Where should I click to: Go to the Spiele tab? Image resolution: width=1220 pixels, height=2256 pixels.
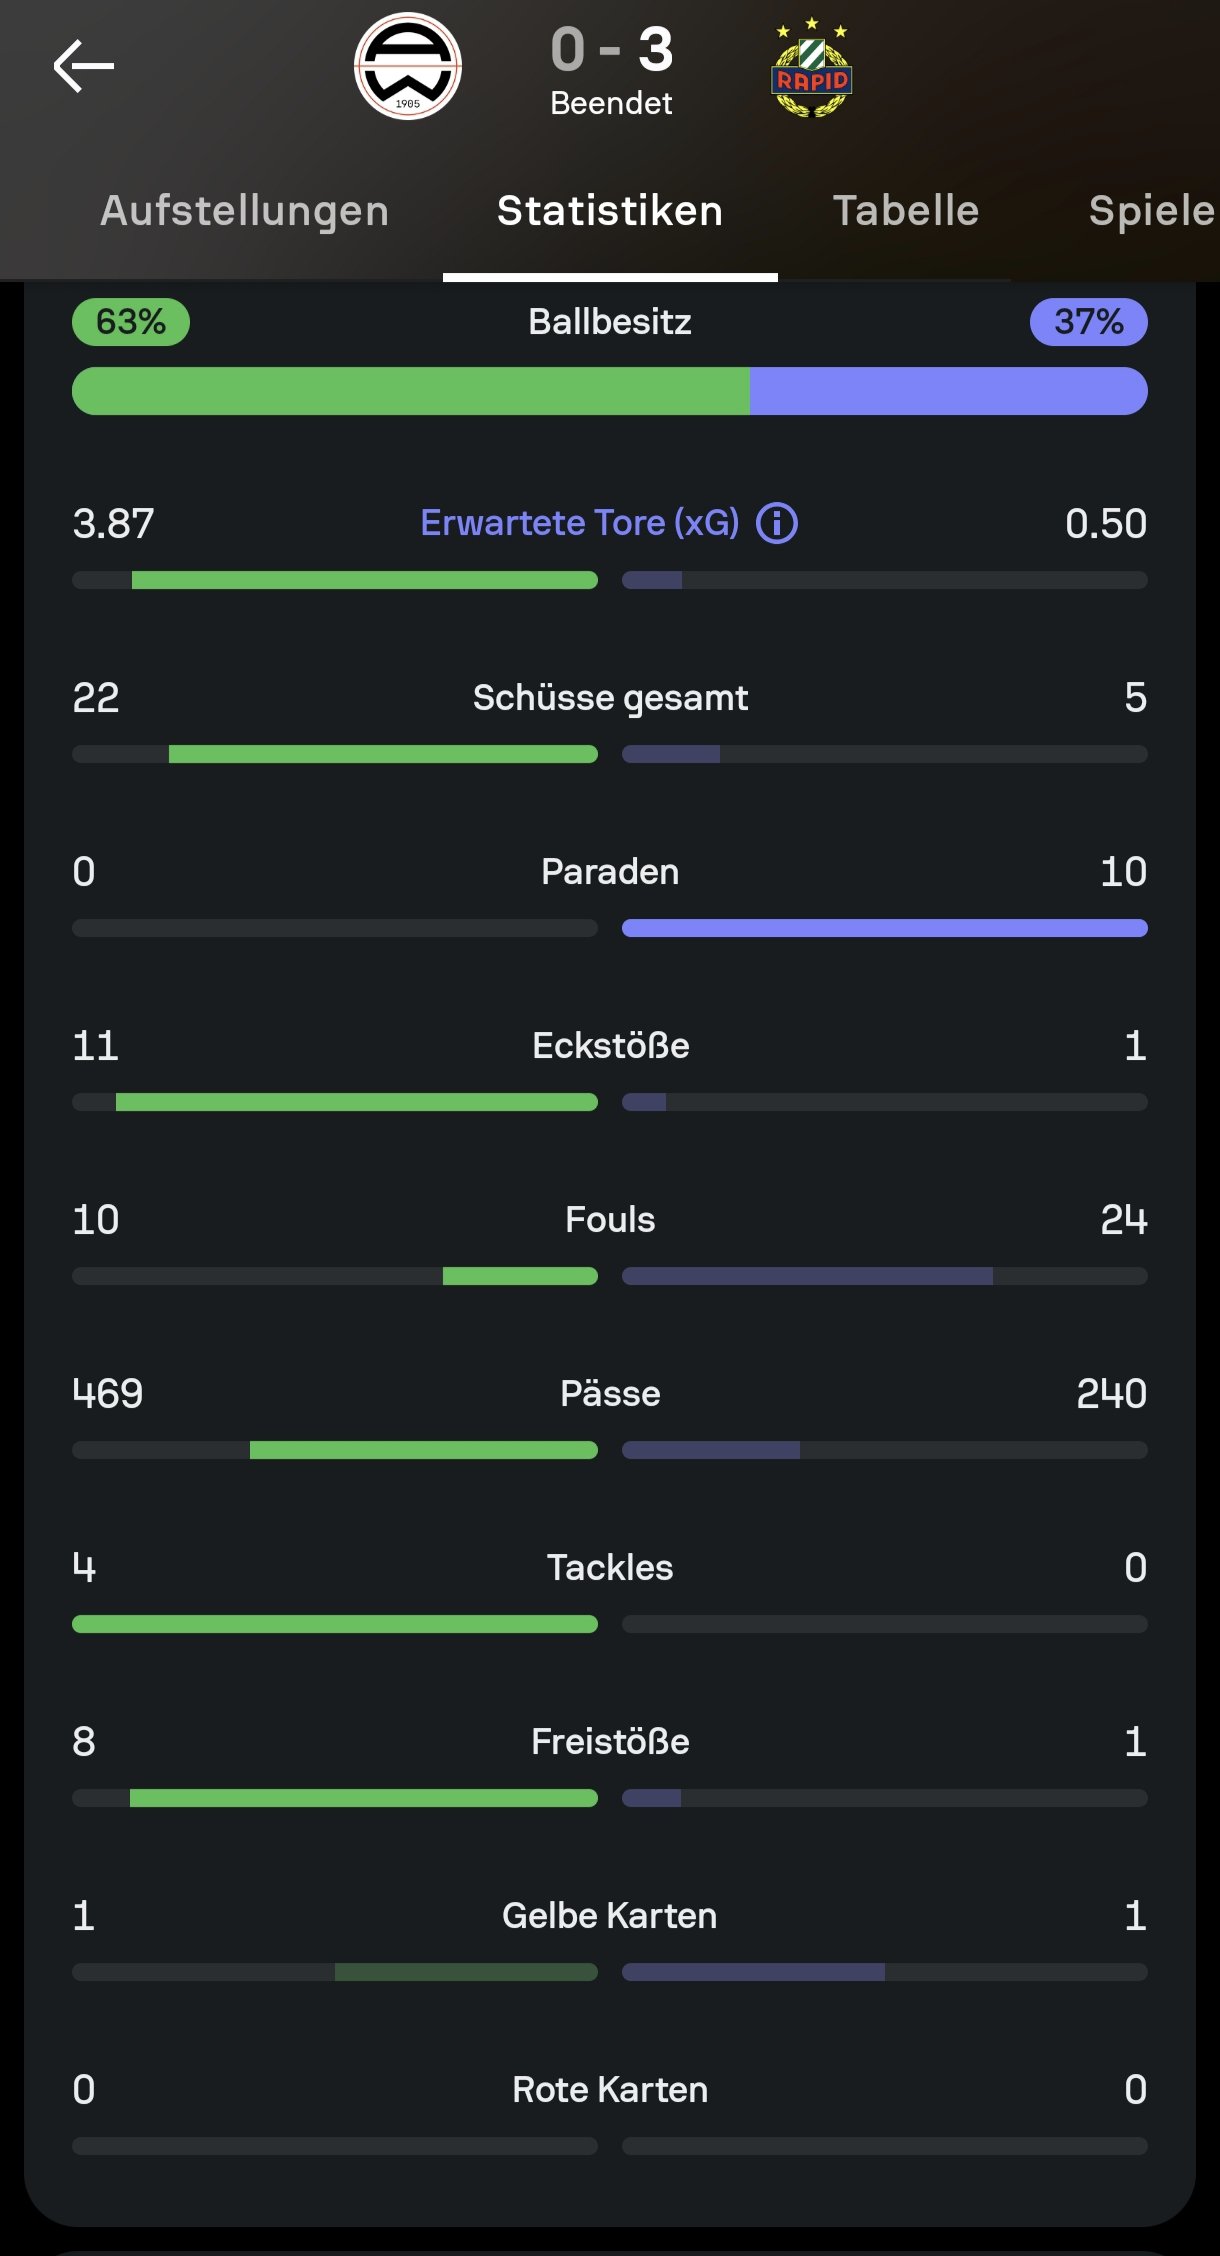1150,211
